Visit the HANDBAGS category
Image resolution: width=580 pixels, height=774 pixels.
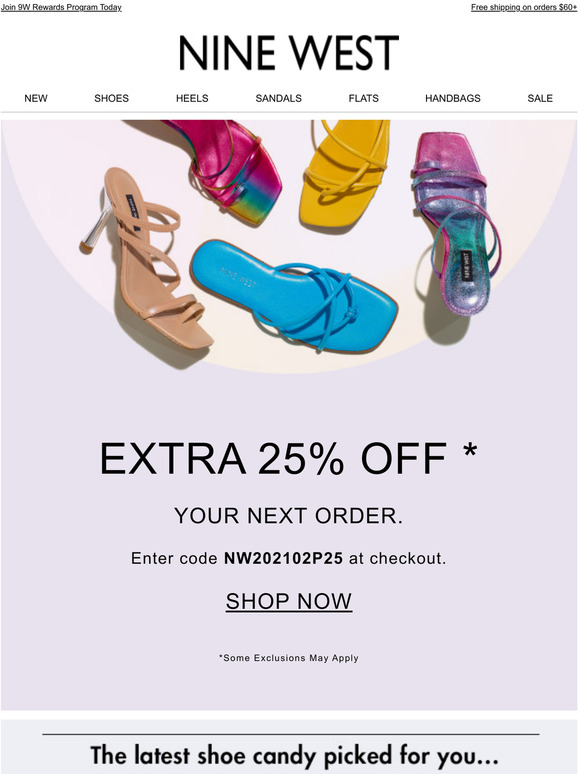click(453, 98)
